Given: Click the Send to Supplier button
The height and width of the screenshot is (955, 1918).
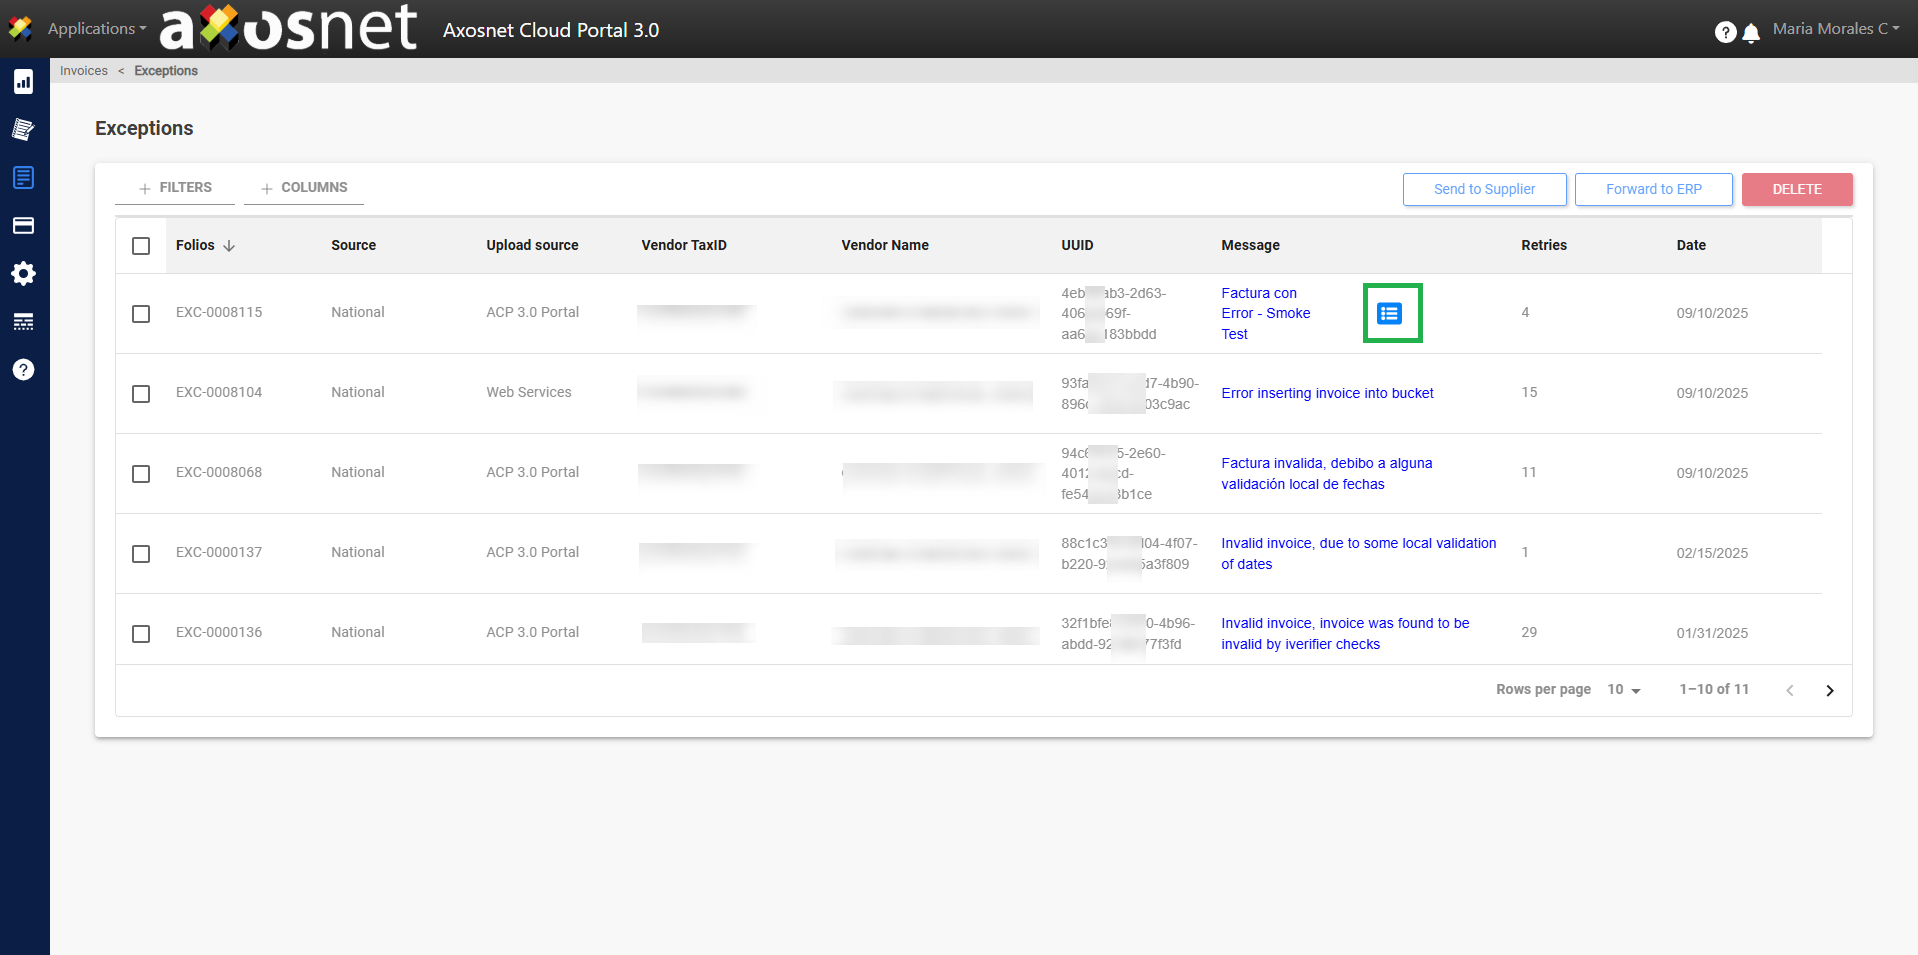Looking at the screenshot, I should tap(1484, 189).
